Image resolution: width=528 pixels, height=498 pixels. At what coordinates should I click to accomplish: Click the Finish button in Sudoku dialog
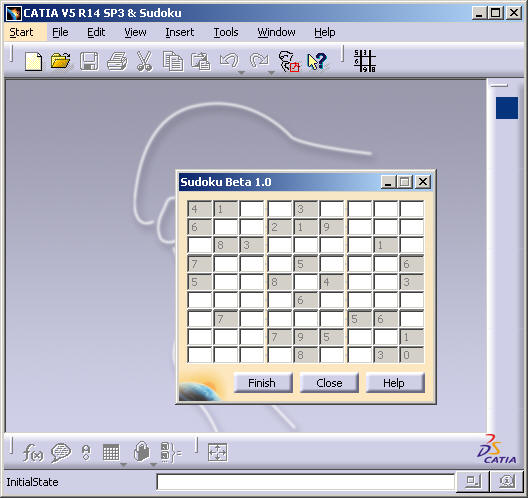coord(262,383)
